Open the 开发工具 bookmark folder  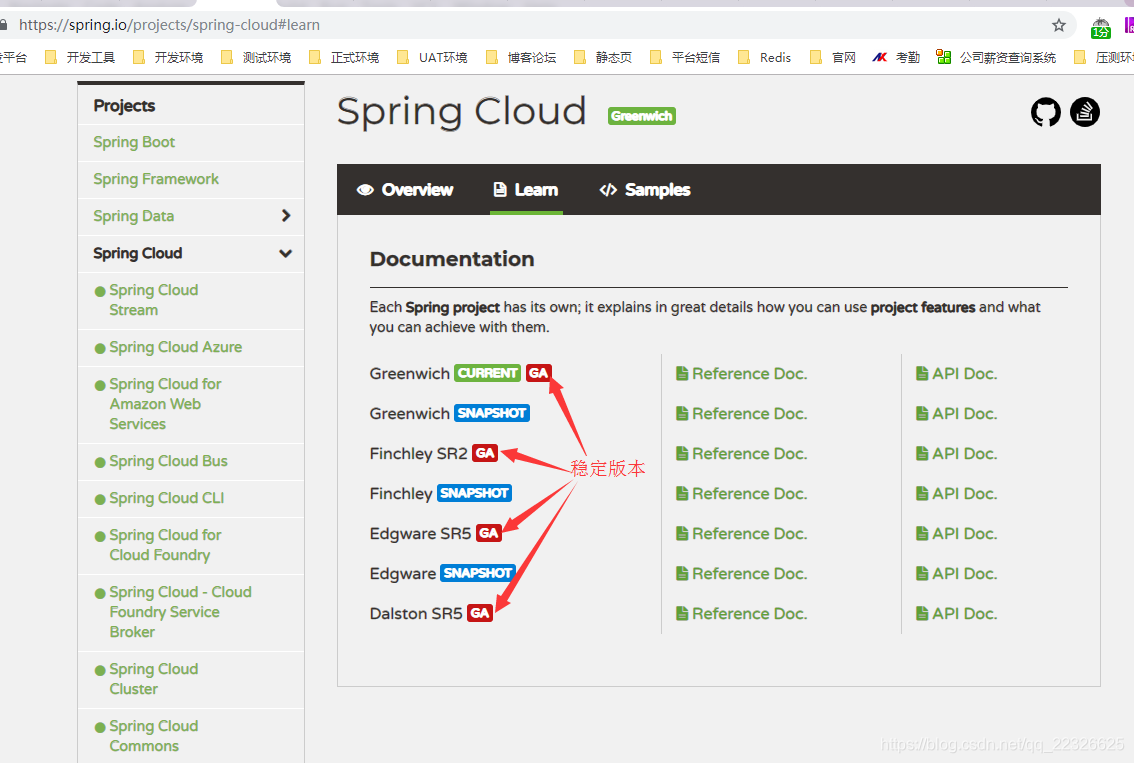(x=80, y=57)
